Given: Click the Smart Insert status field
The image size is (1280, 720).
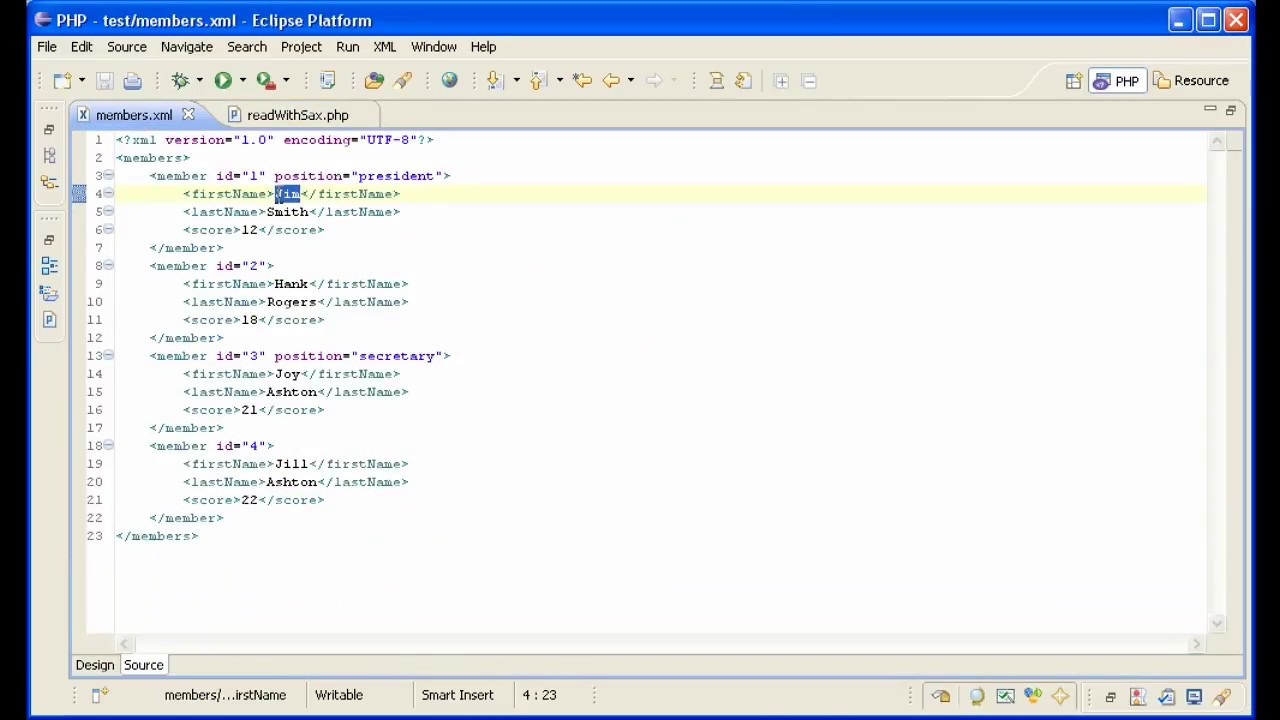Looking at the screenshot, I should coord(457,695).
